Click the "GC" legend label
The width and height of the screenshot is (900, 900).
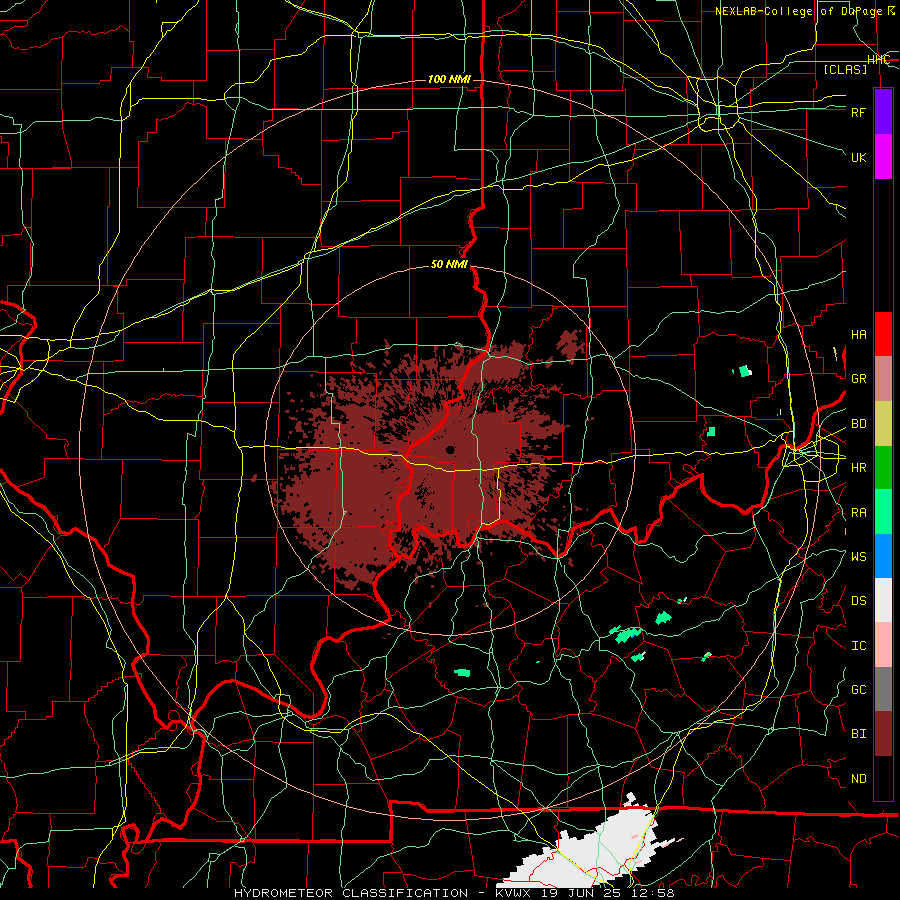pyautogui.click(x=859, y=689)
